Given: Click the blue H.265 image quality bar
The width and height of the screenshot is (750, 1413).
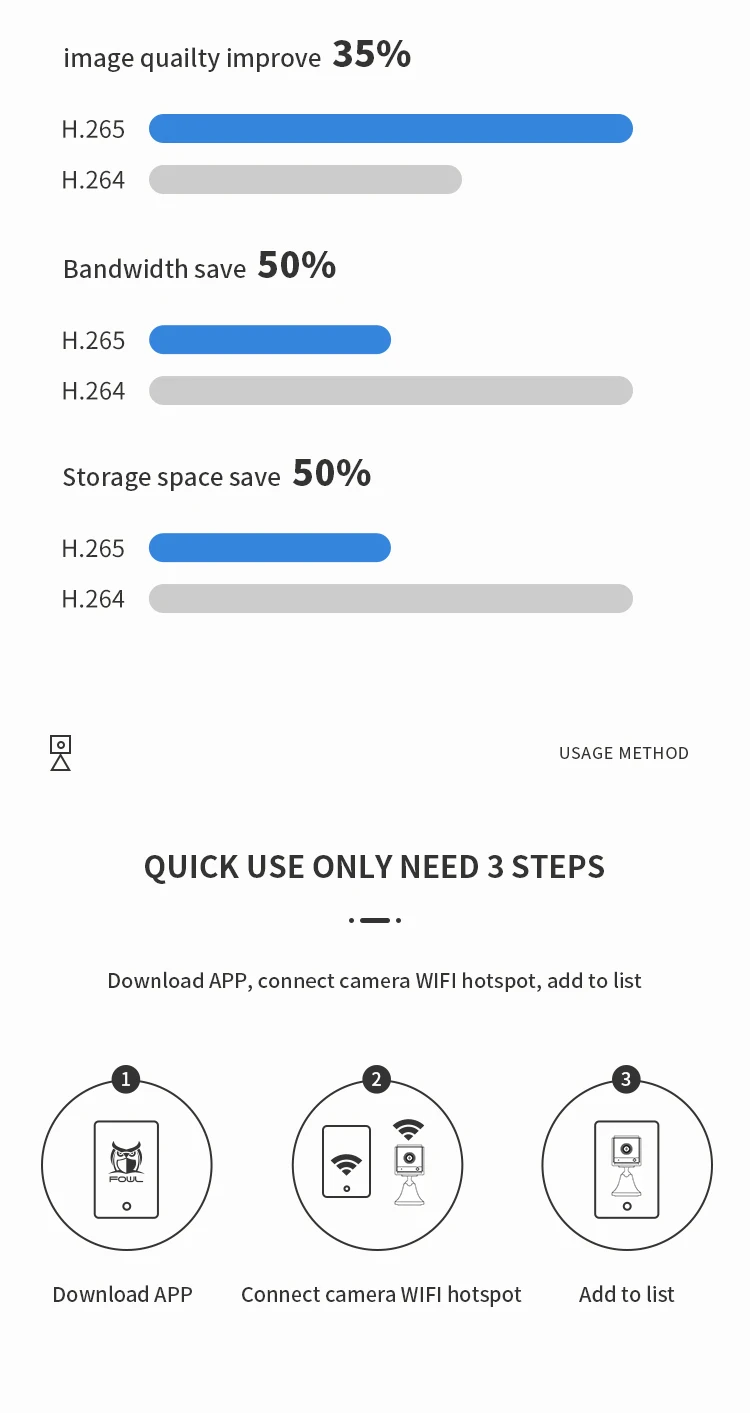Looking at the screenshot, I should point(391,129).
